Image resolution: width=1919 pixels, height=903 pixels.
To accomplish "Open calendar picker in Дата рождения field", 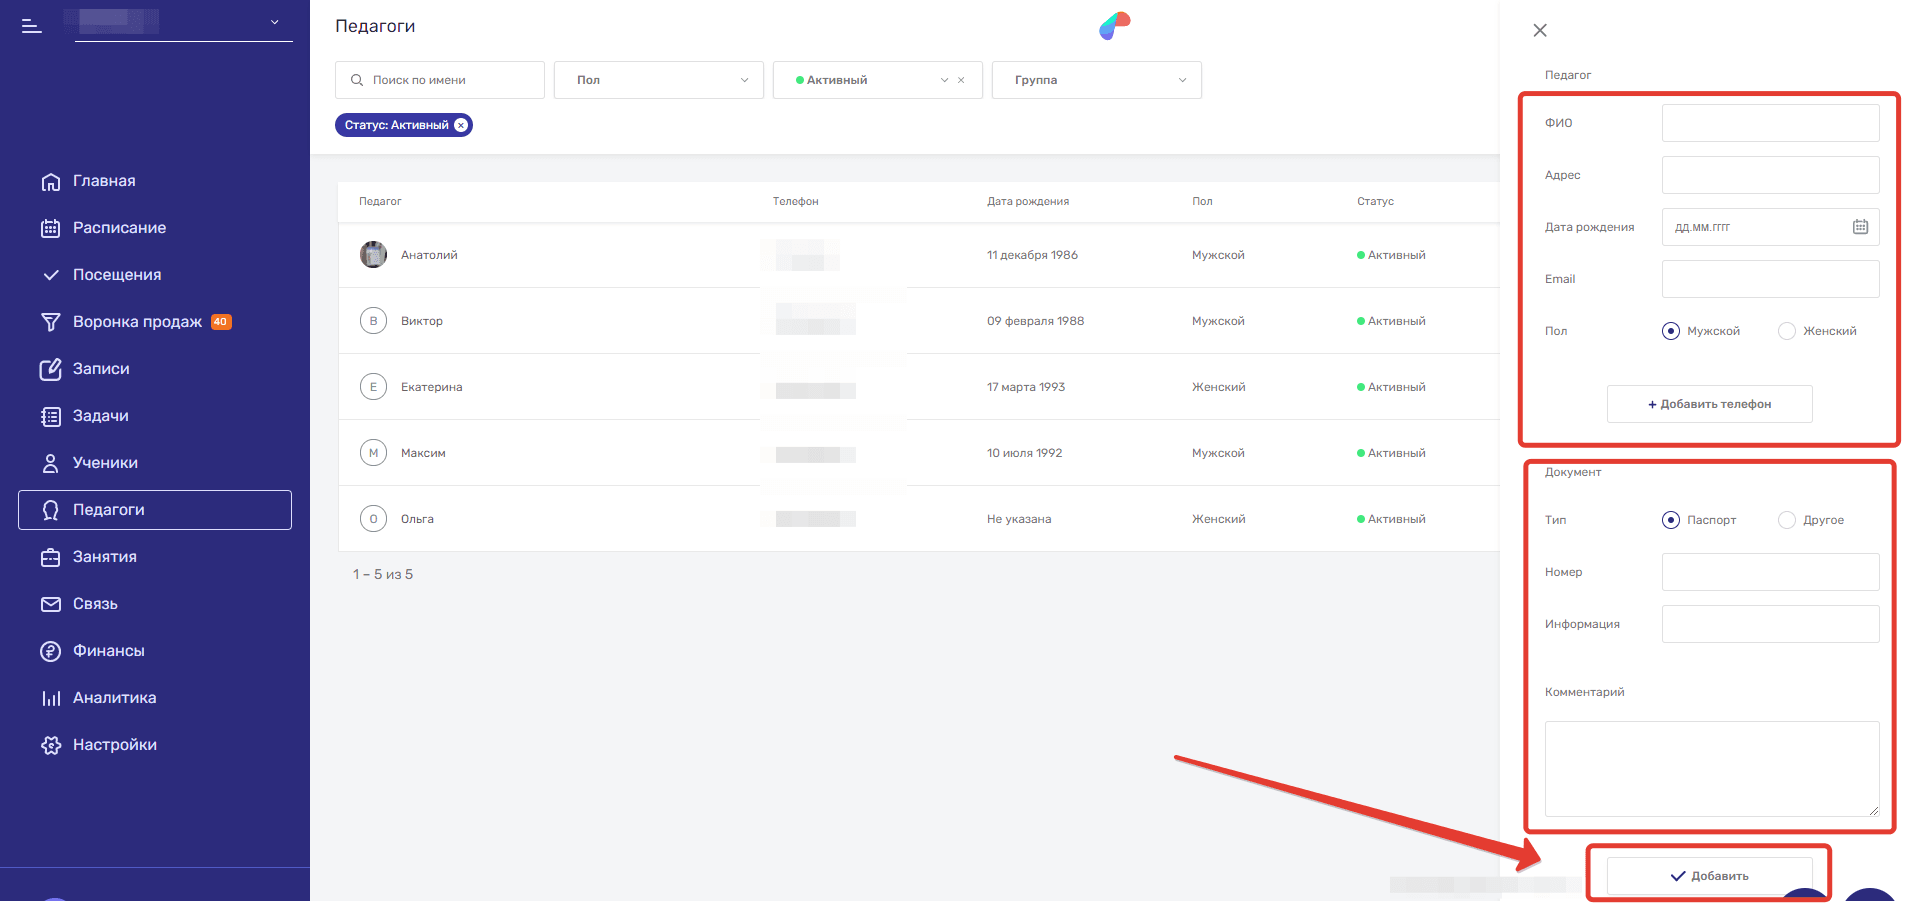I will pyautogui.click(x=1859, y=227).
